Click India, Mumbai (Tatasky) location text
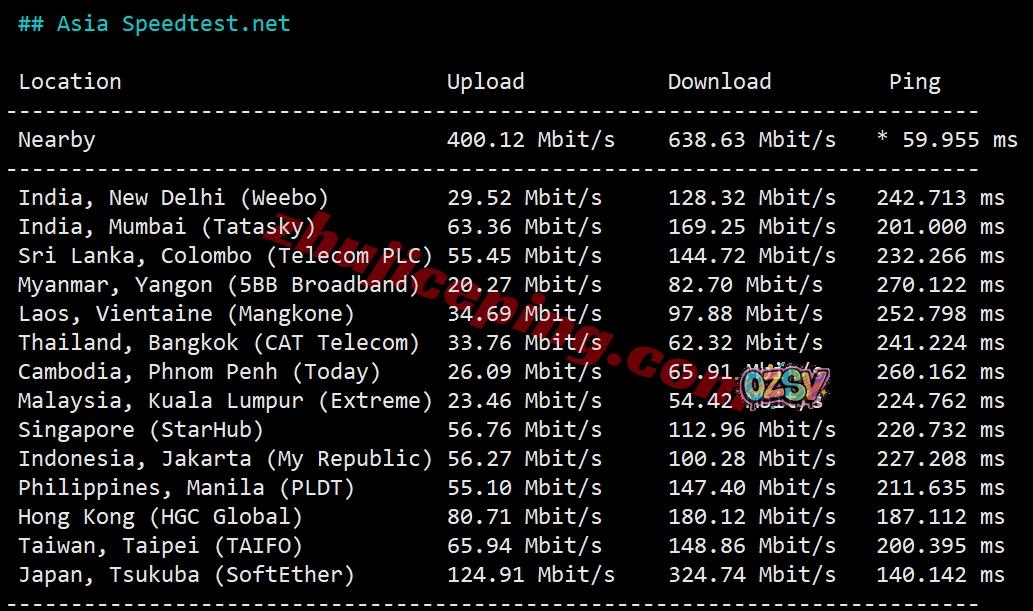1033x611 pixels. click(x=167, y=227)
